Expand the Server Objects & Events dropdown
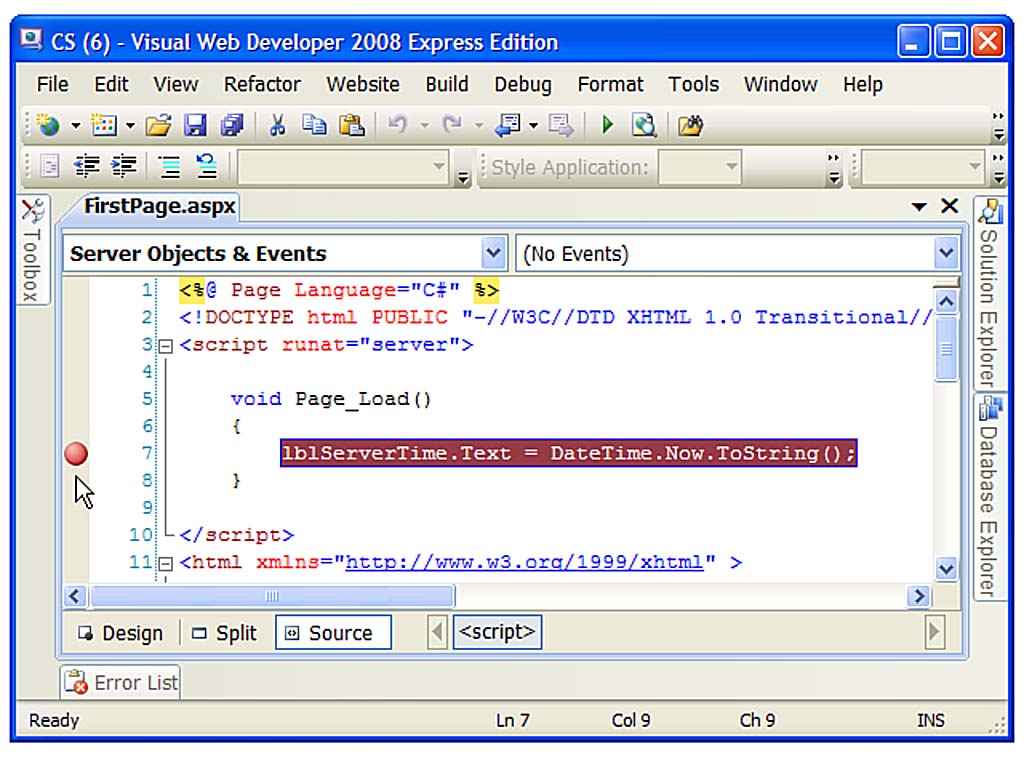This screenshot has height=757, width=1024. 494,253
